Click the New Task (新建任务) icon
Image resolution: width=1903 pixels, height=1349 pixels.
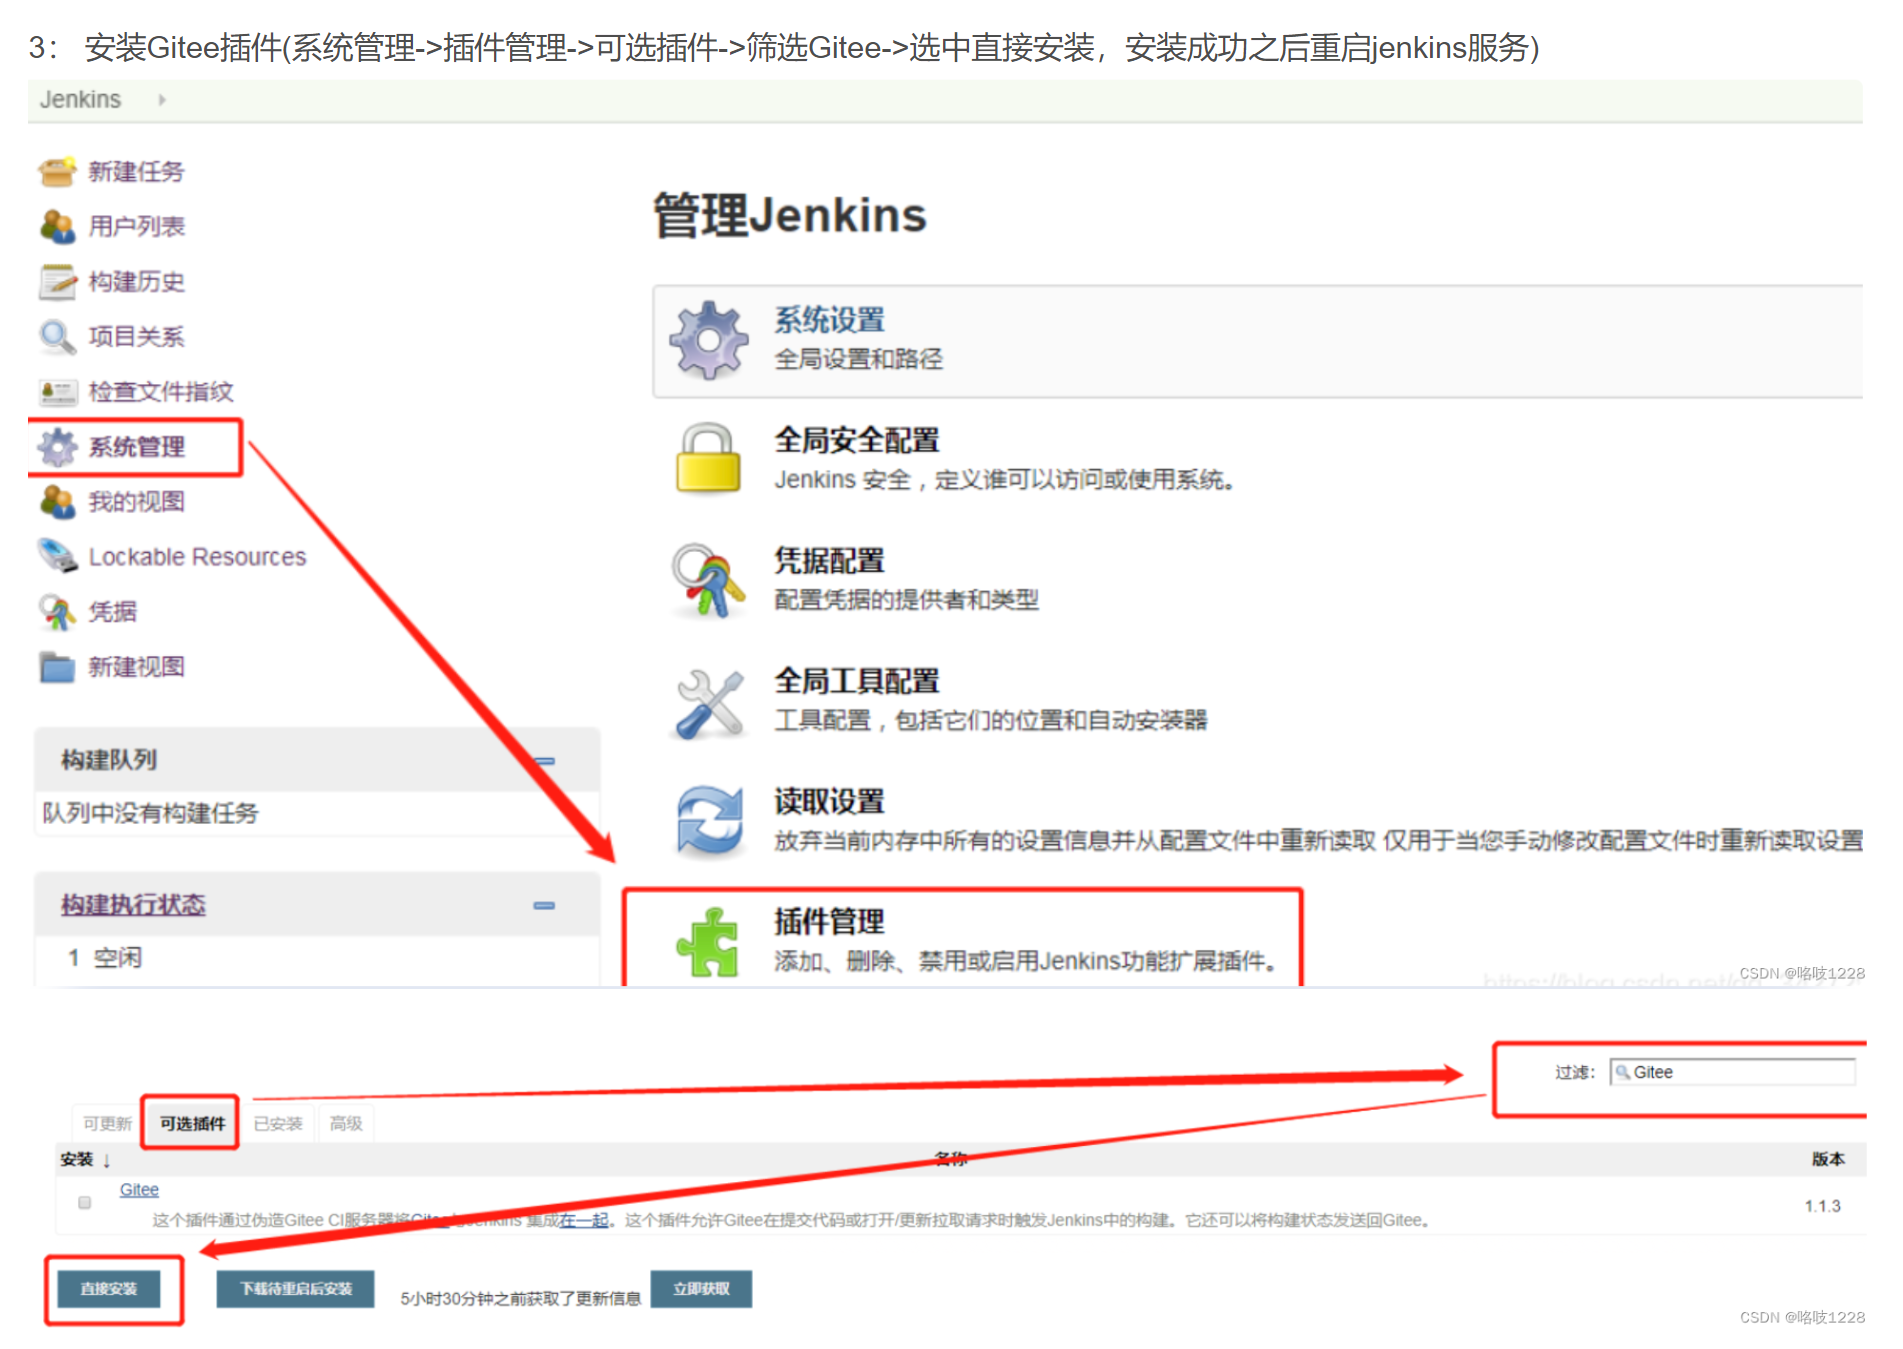(57, 172)
